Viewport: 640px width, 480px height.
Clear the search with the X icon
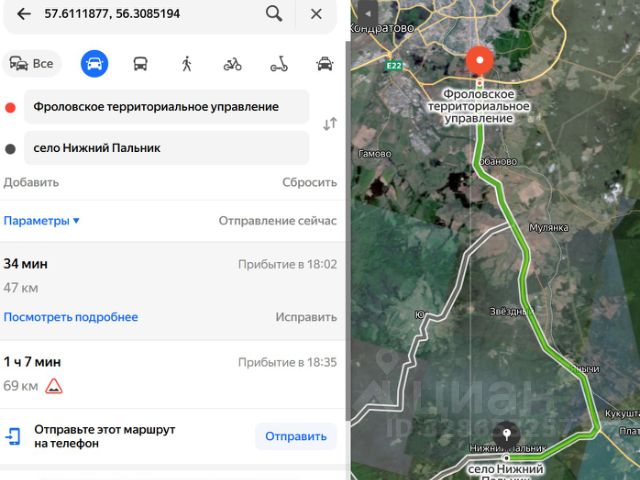(x=316, y=14)
